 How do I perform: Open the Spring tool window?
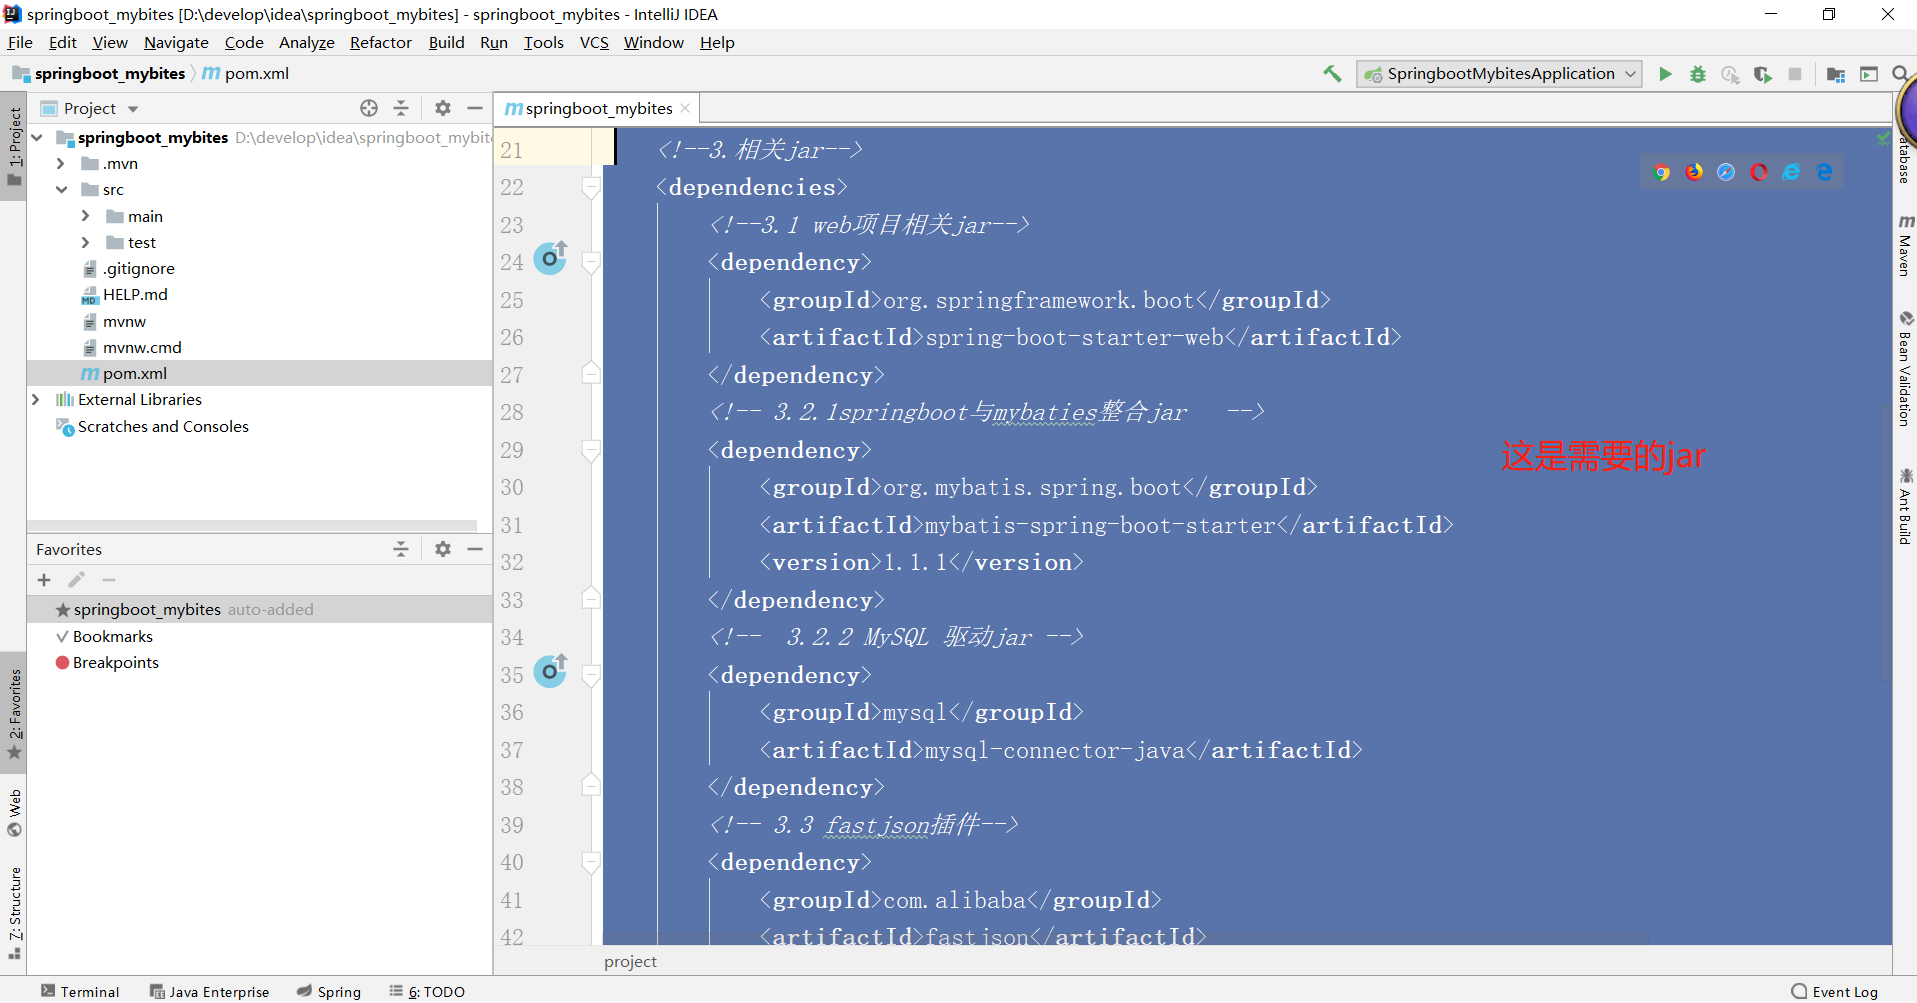click(329, 991)
